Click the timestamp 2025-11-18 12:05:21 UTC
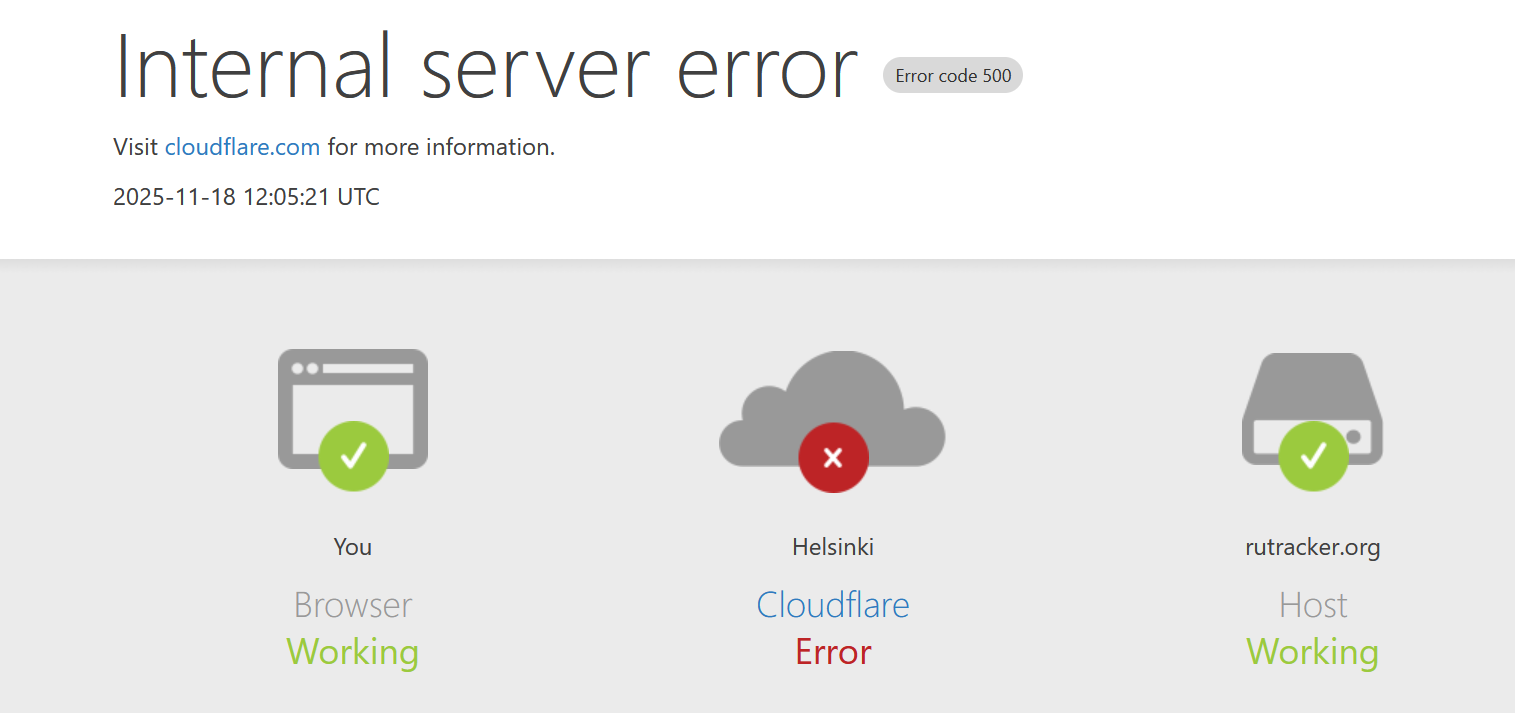This screenshot has height=713, width=1515. tap(247, 197)
